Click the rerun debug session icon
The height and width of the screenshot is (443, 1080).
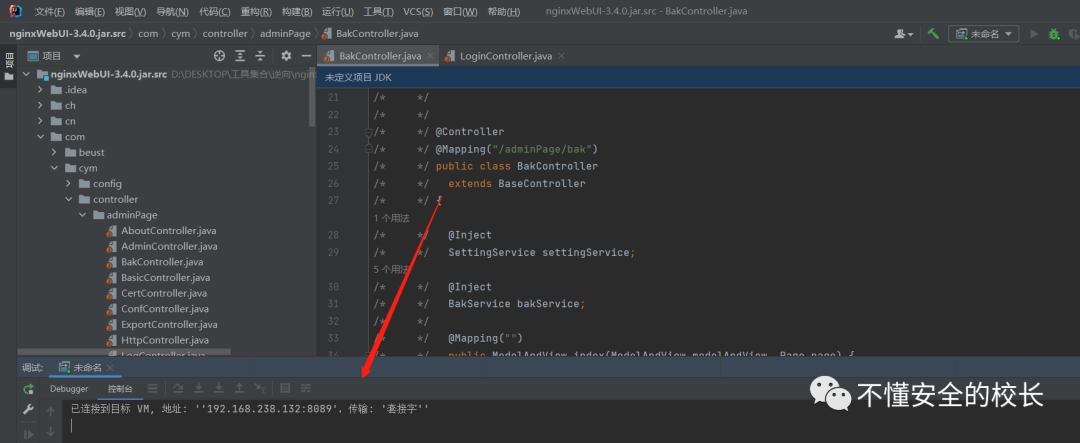[28, 389]
